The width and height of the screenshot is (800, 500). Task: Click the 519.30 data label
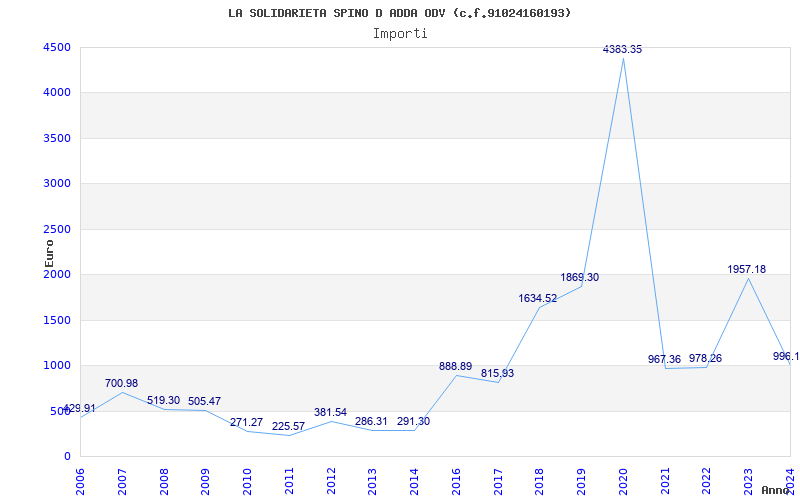[x=163, y=401]
